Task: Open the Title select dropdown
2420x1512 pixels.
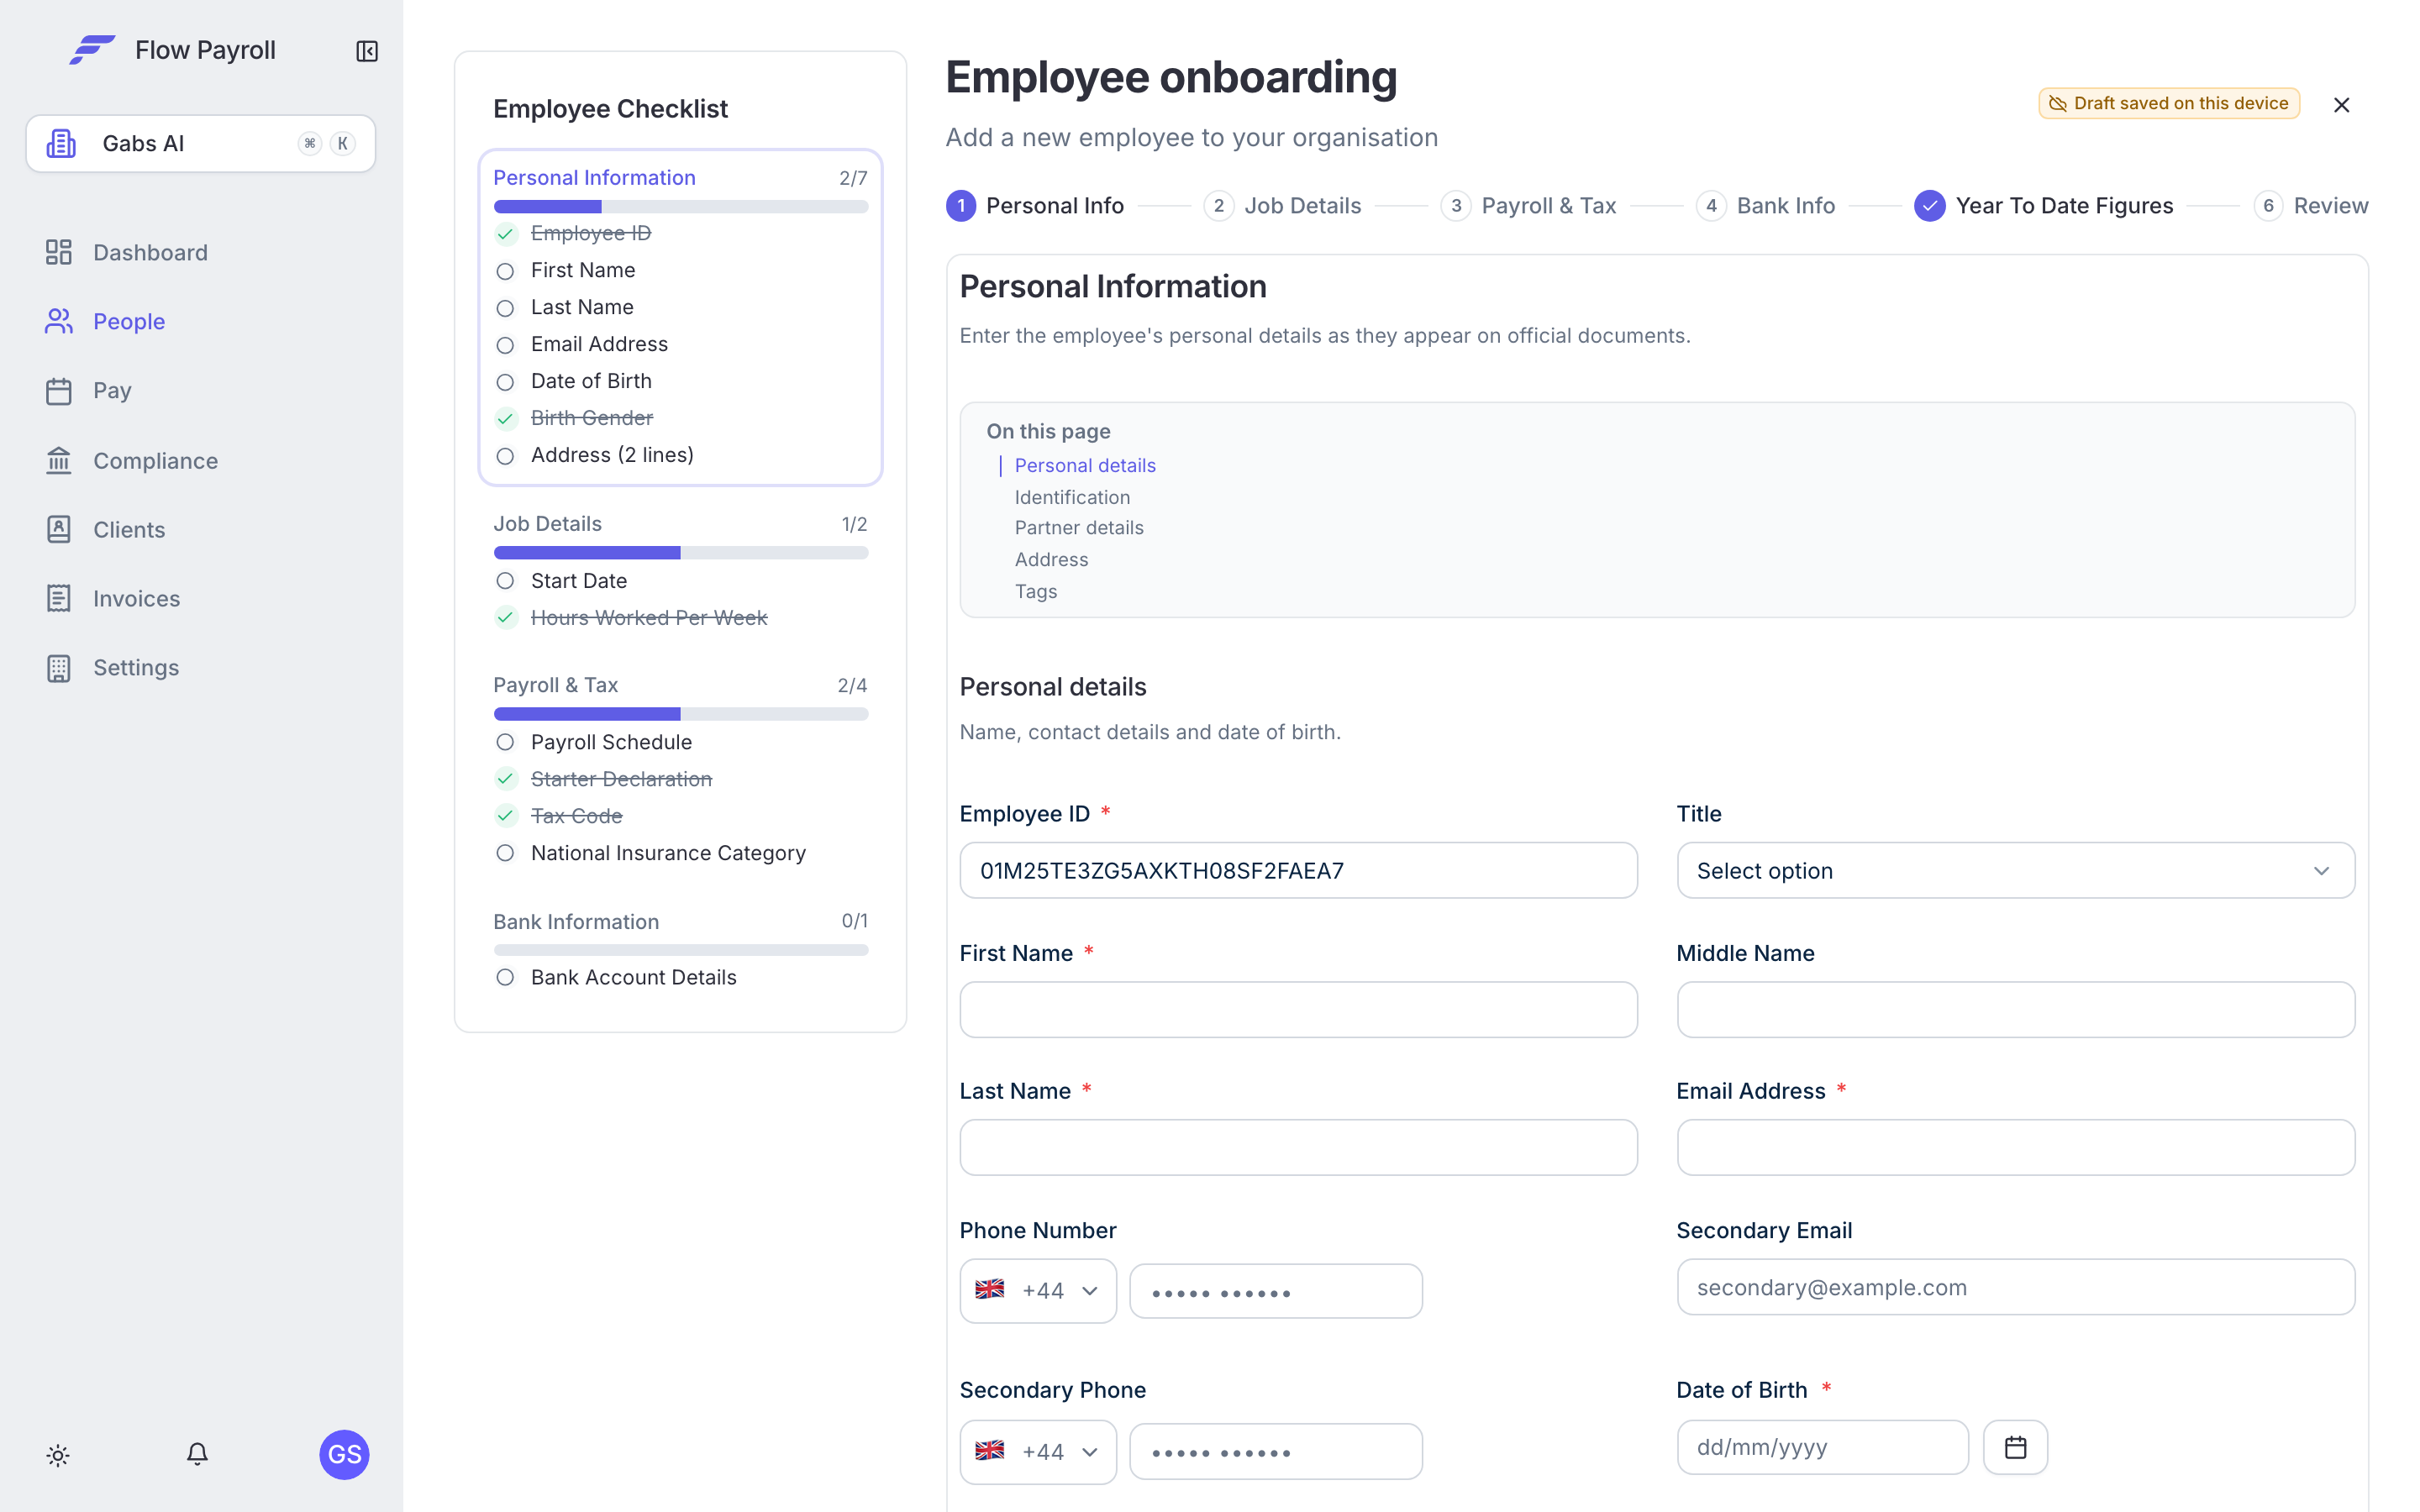Action: [2015, 870]
